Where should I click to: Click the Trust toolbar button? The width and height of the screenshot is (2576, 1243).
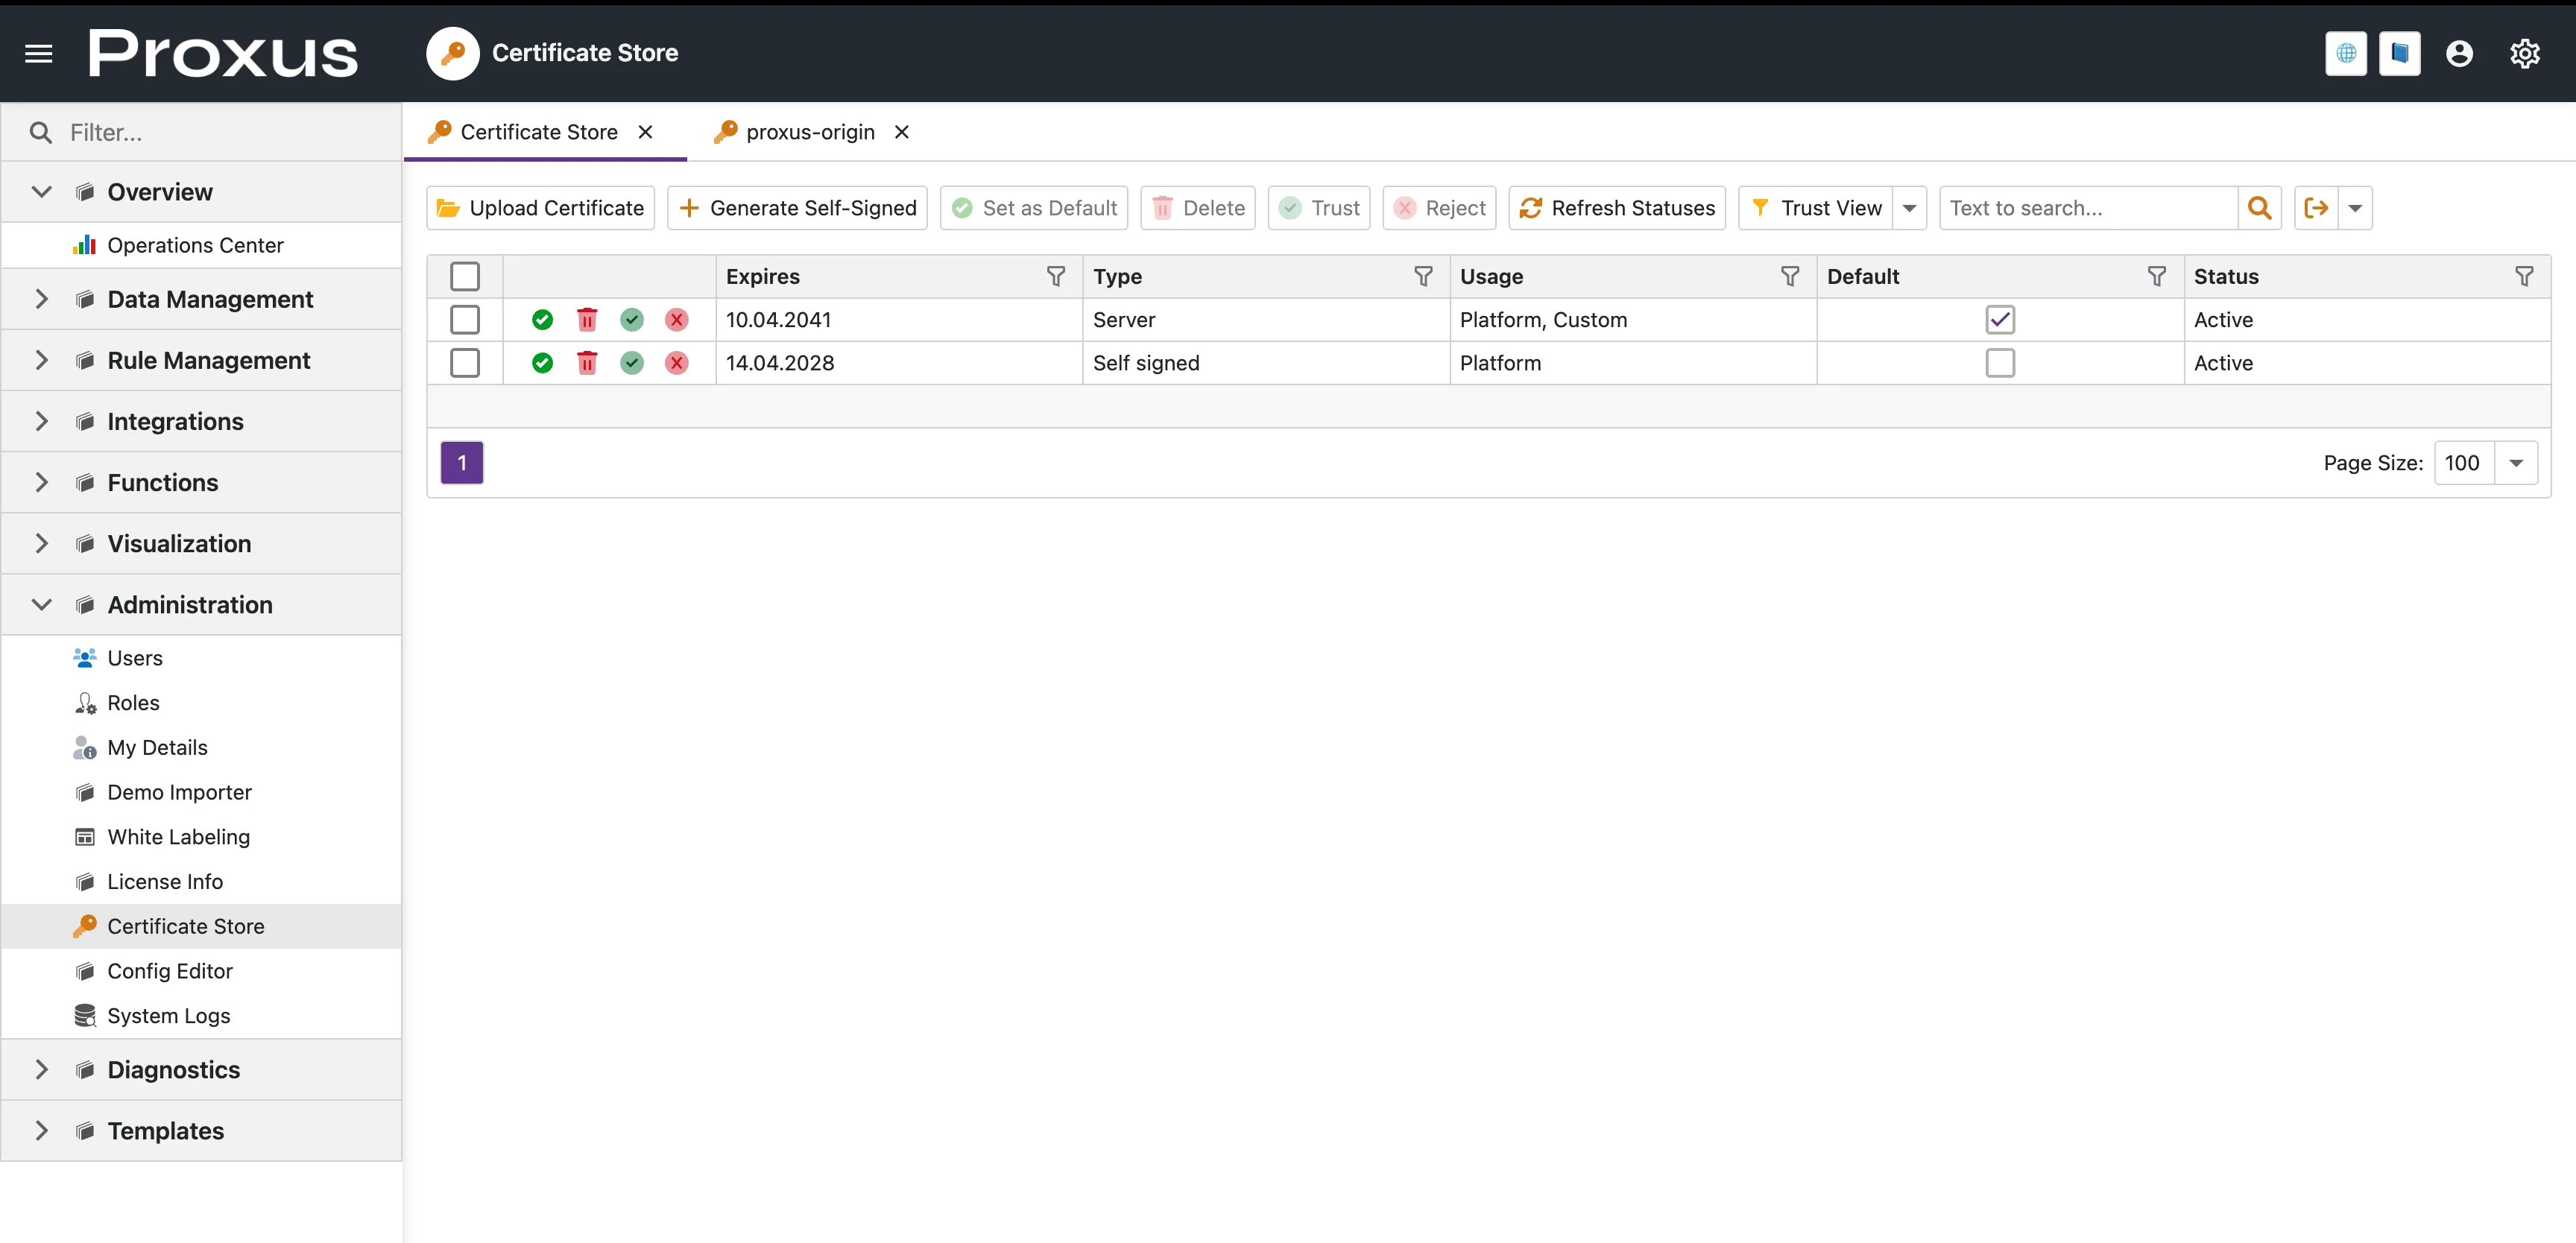[x=1319, y=208]
